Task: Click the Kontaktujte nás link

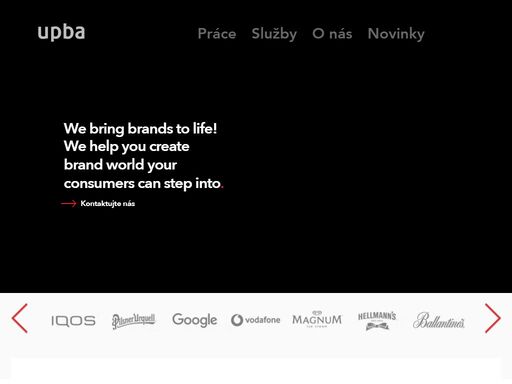Action: point(108,203)
